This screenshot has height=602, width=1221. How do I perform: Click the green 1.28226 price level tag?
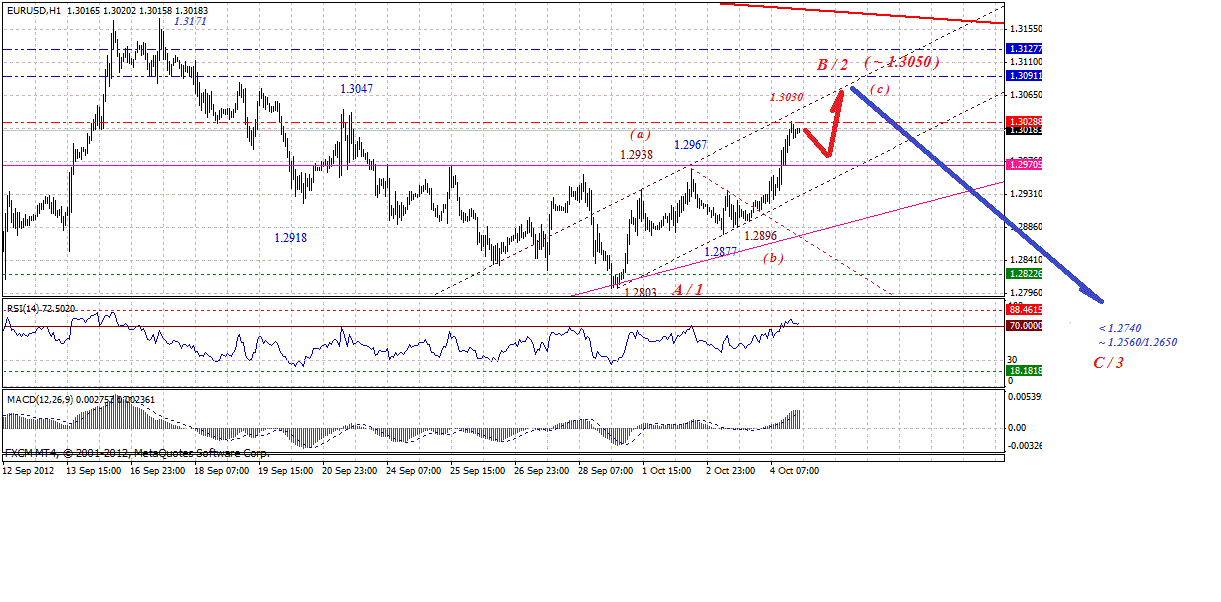[1025, 273]
